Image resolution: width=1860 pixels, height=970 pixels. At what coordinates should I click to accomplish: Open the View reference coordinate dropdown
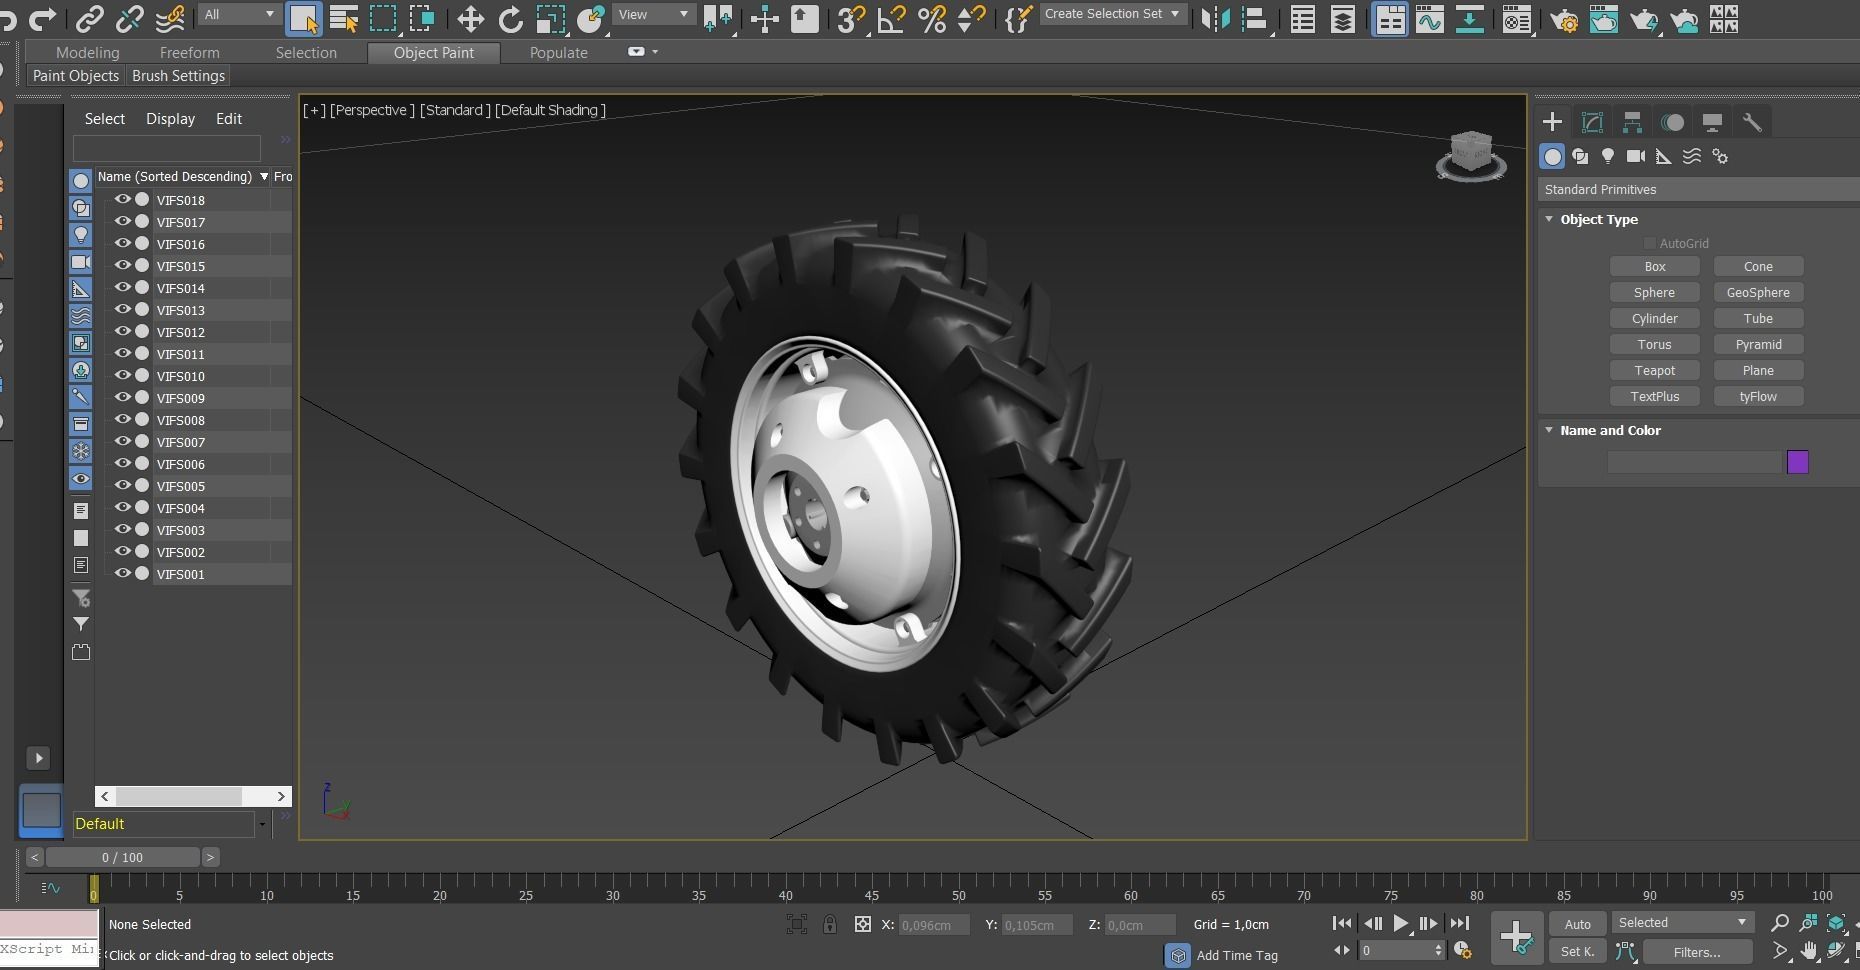(x=654, y=14)
